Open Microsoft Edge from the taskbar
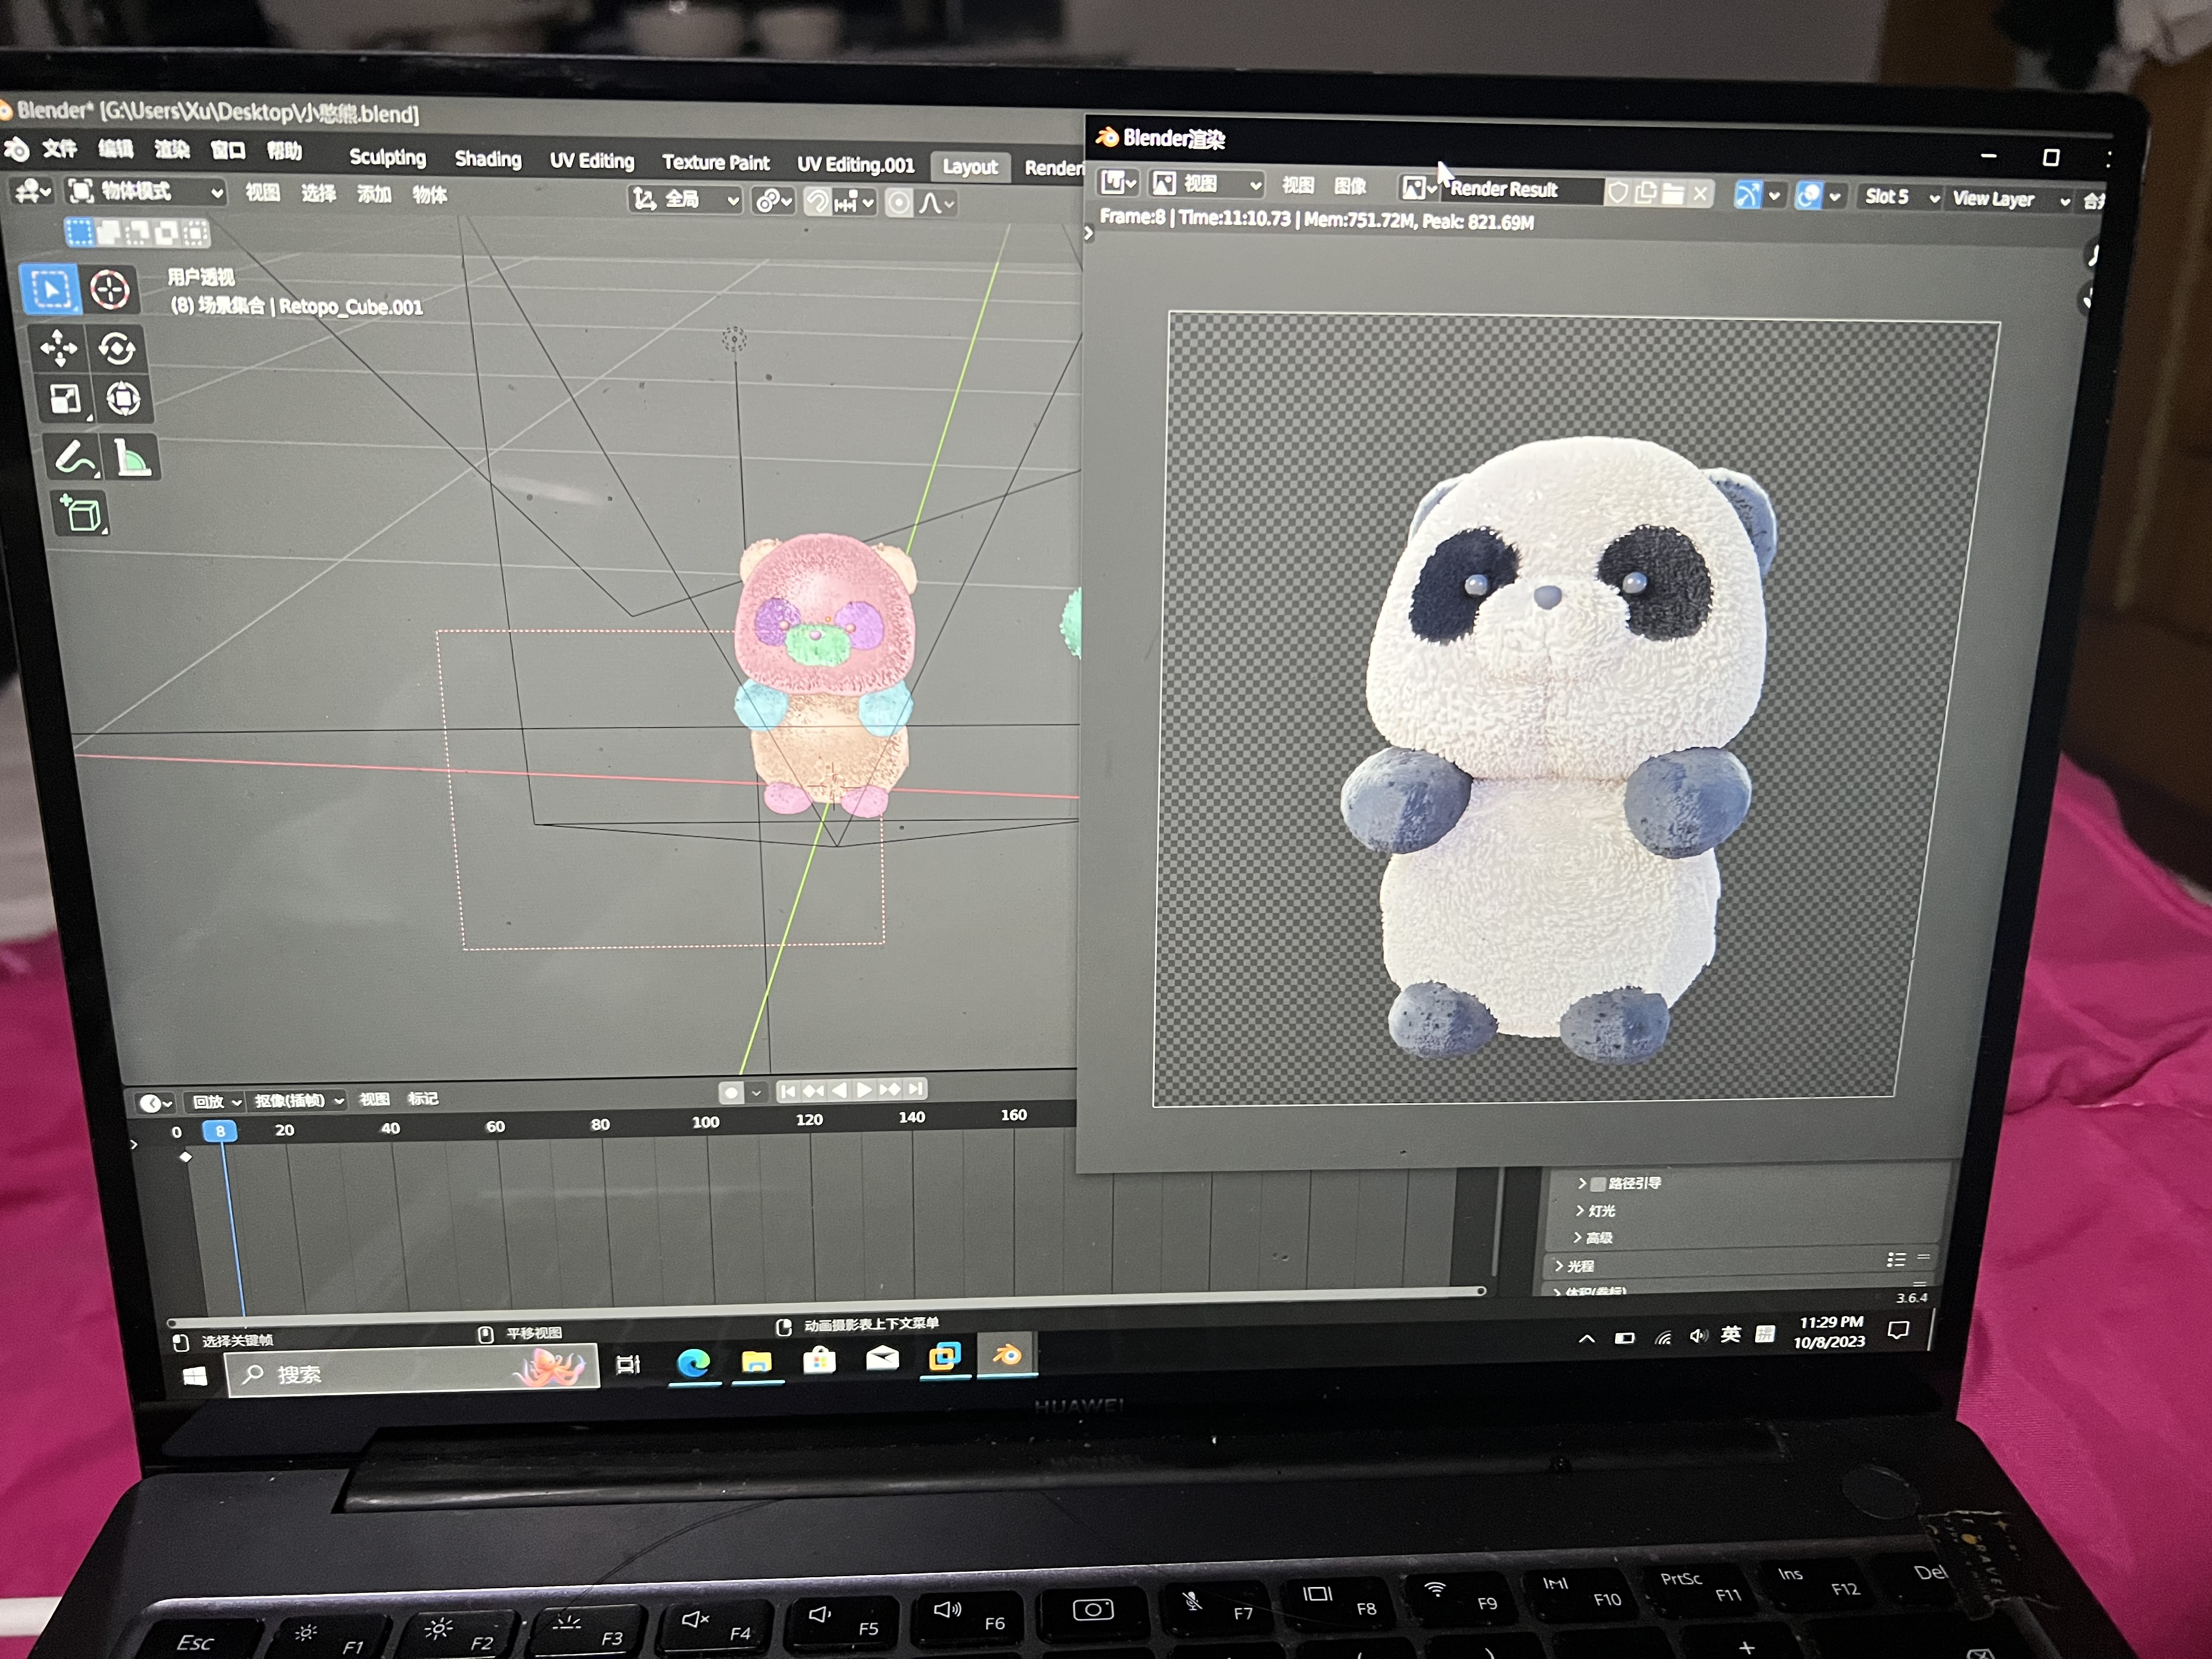Screen dimensions: 2212x1659 coord(693,1362)
